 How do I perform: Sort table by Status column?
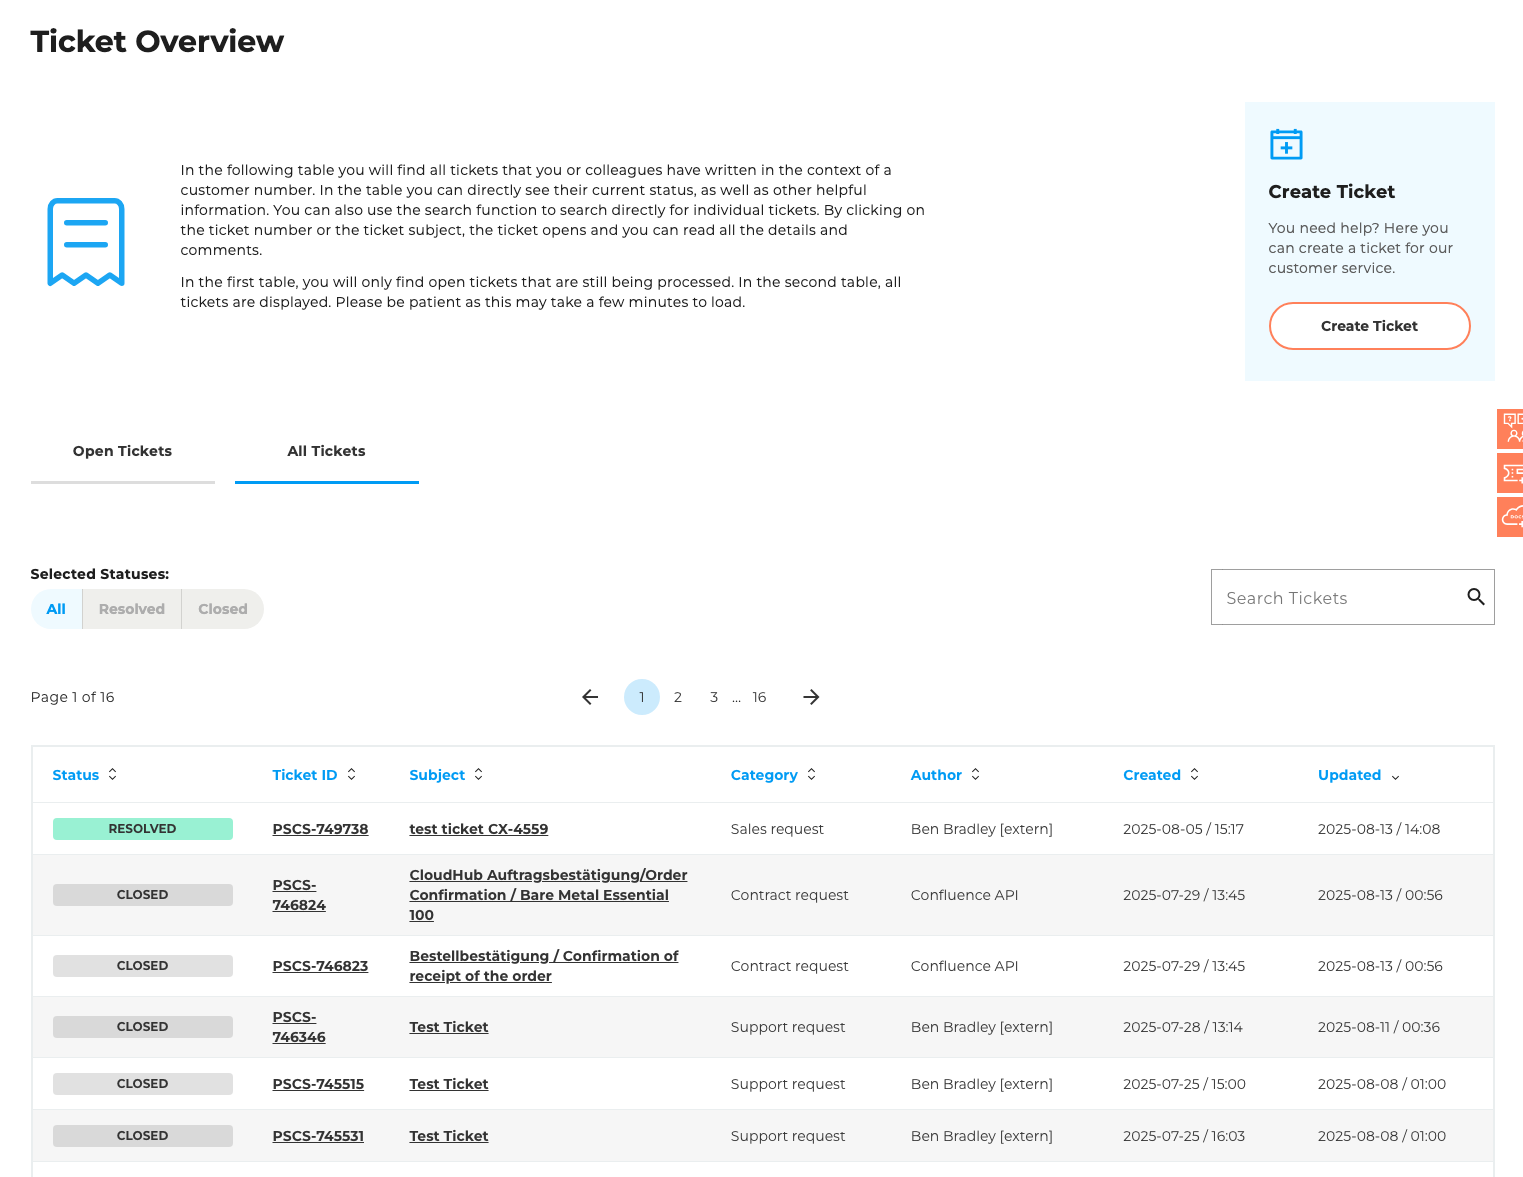84,775
